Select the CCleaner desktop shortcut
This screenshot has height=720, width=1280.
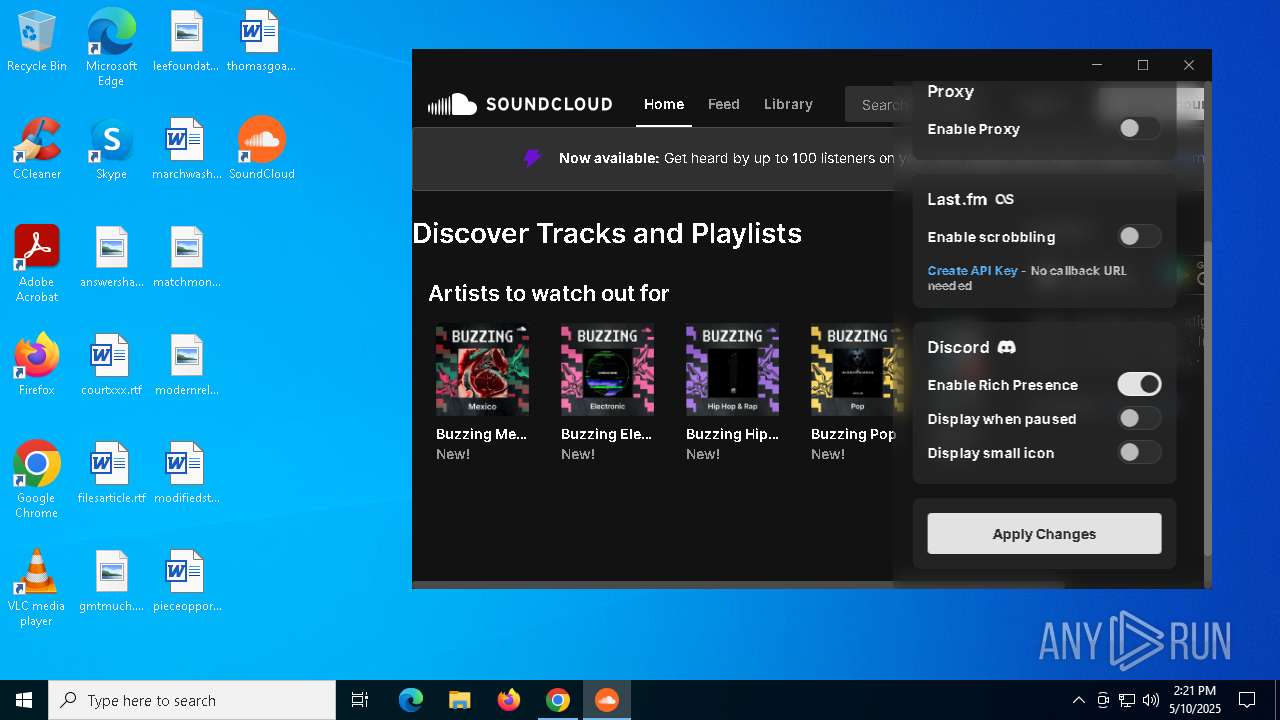(x=37, y=149)
